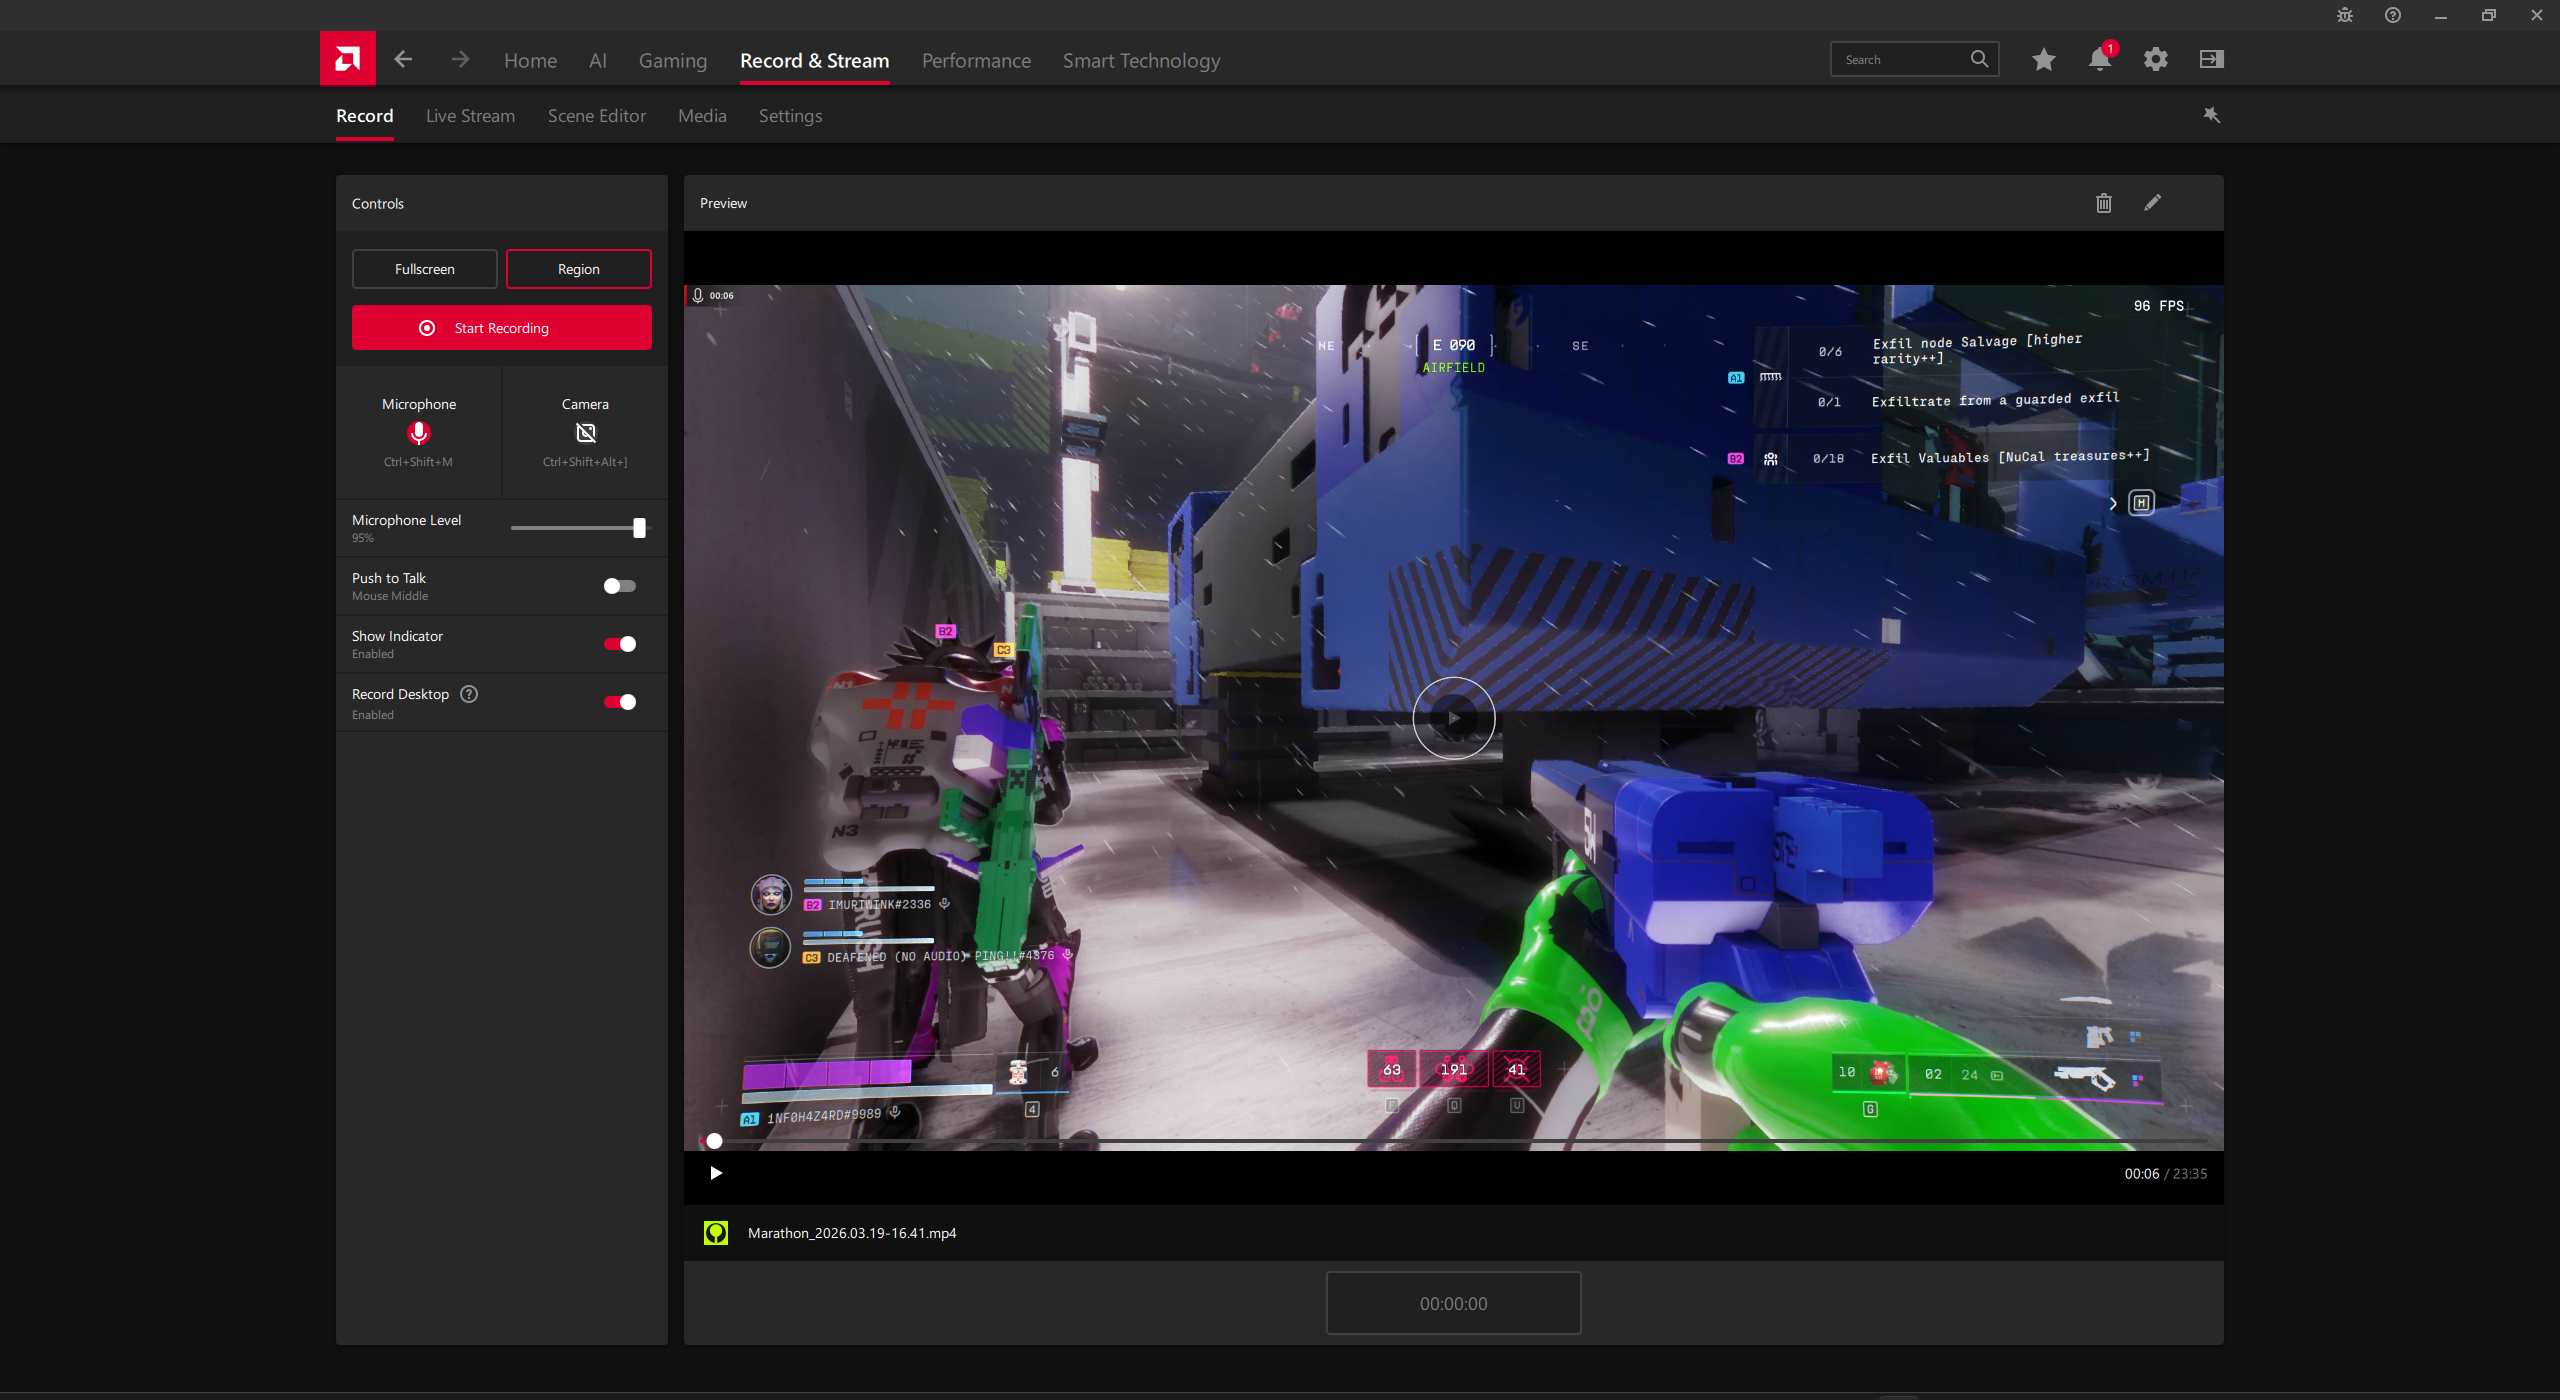The image size is (2560, 1400).
Task: Enable the Push to Talk toggle
Action: click(619, 586)
